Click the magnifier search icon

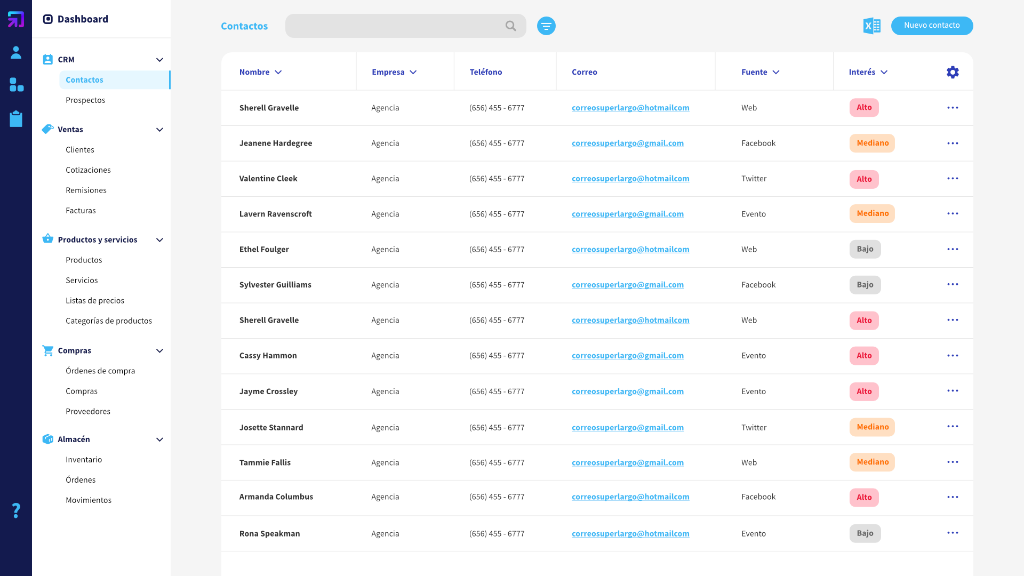[511, 26]
